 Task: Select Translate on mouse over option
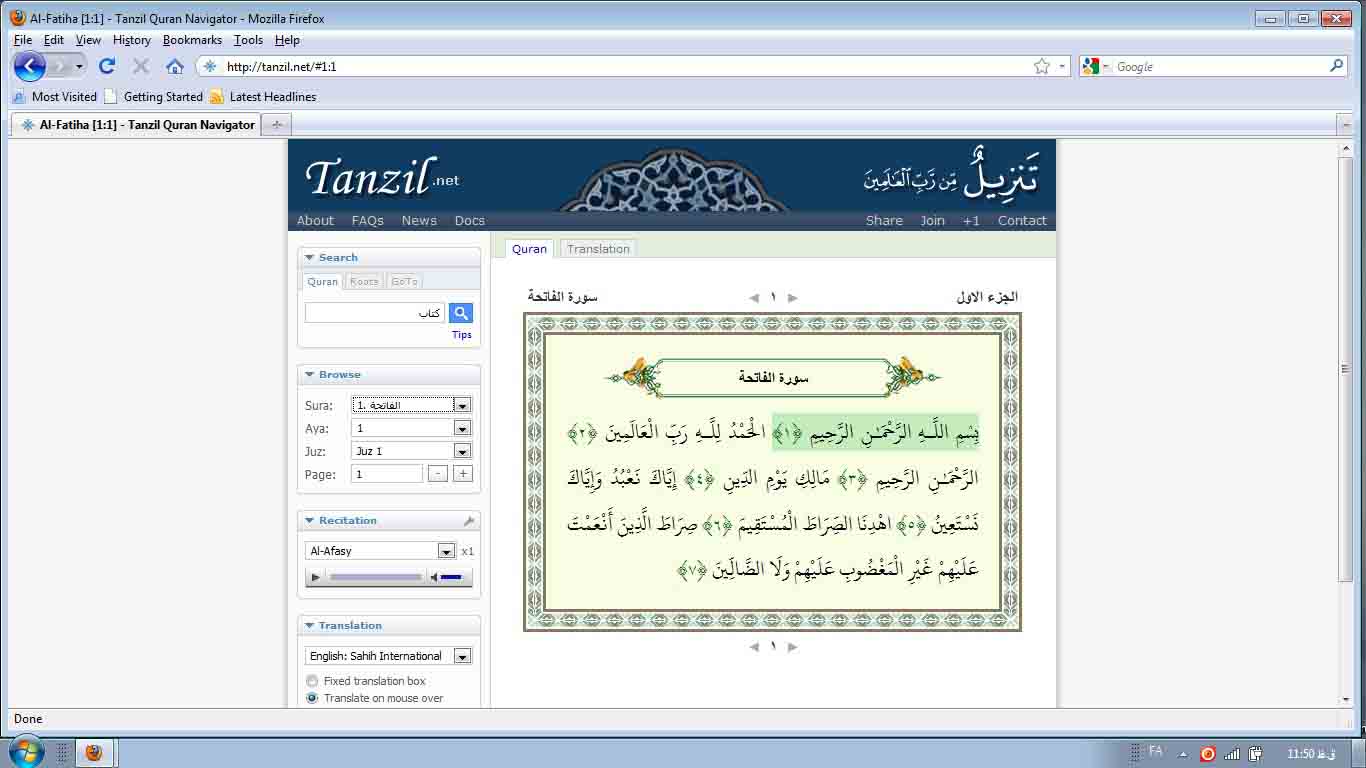point(312,698)
